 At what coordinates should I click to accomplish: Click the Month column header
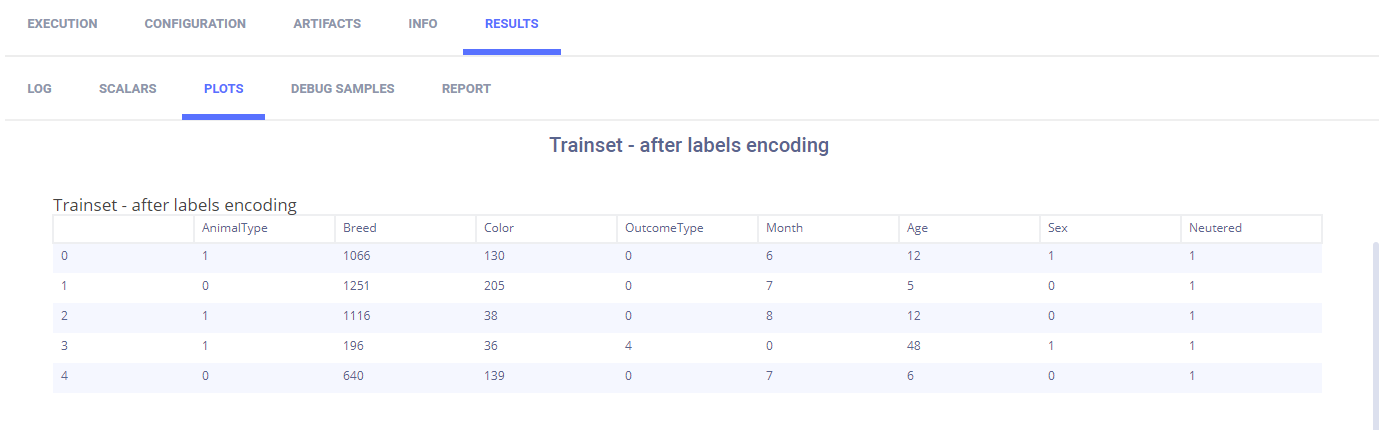[784, 228]
